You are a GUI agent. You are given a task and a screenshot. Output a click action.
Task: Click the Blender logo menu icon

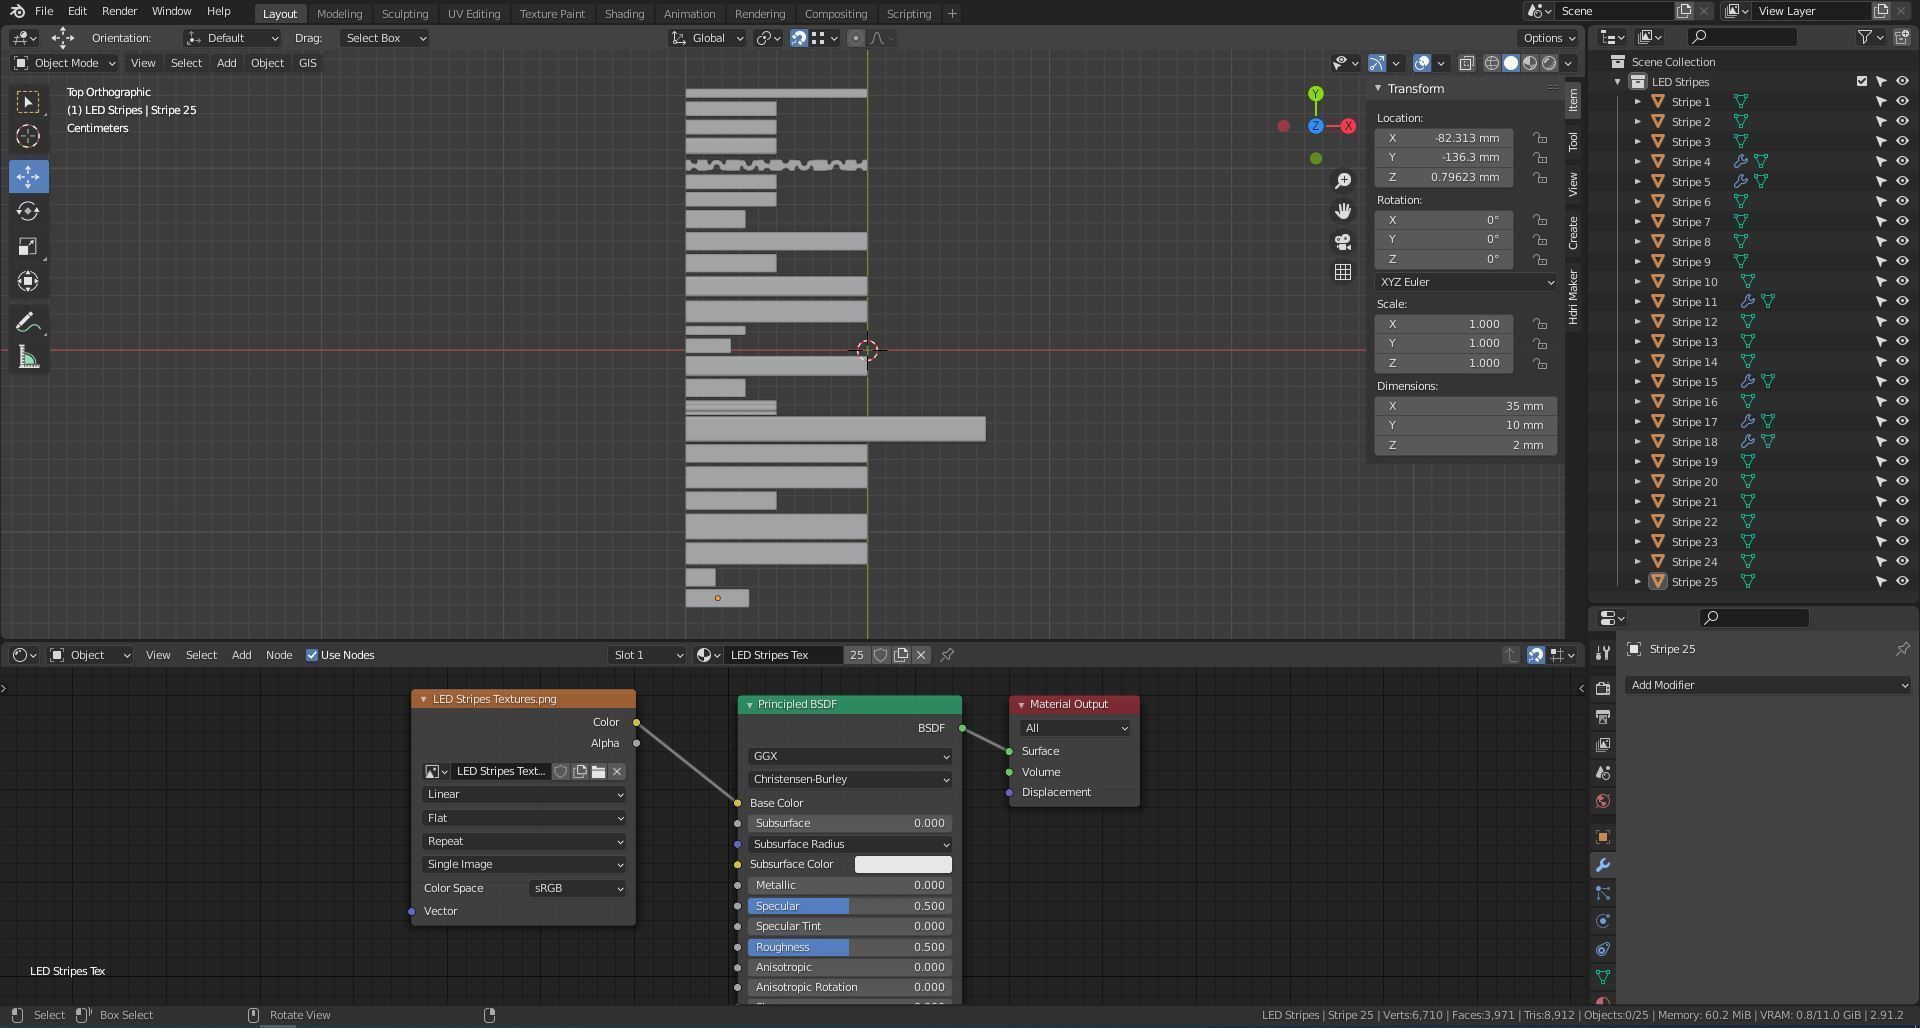coord(17,11)
